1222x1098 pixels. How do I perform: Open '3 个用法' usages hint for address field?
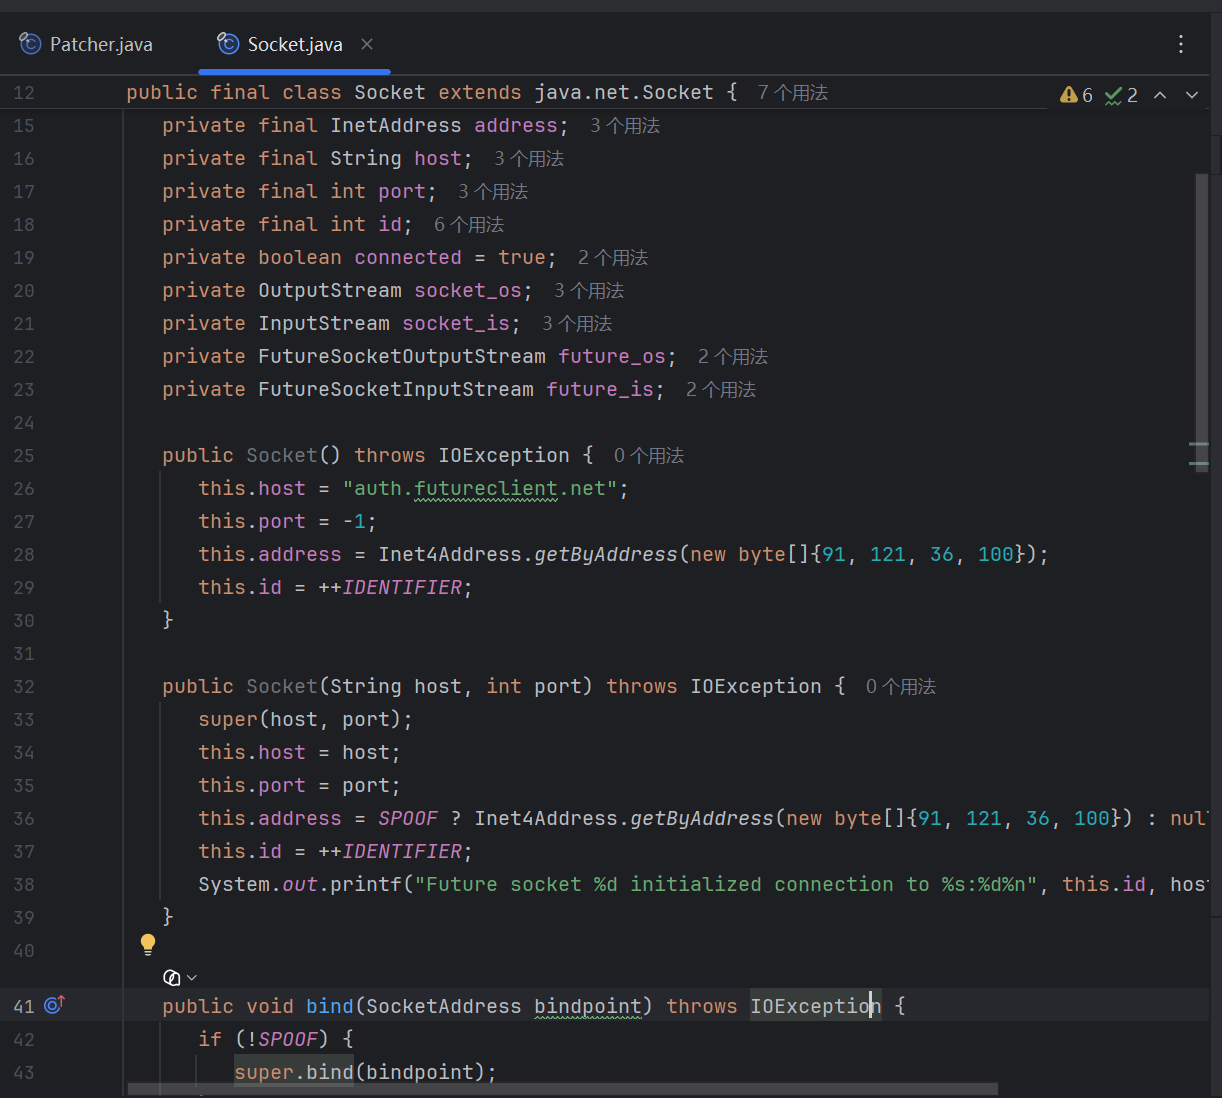point(625,126)
